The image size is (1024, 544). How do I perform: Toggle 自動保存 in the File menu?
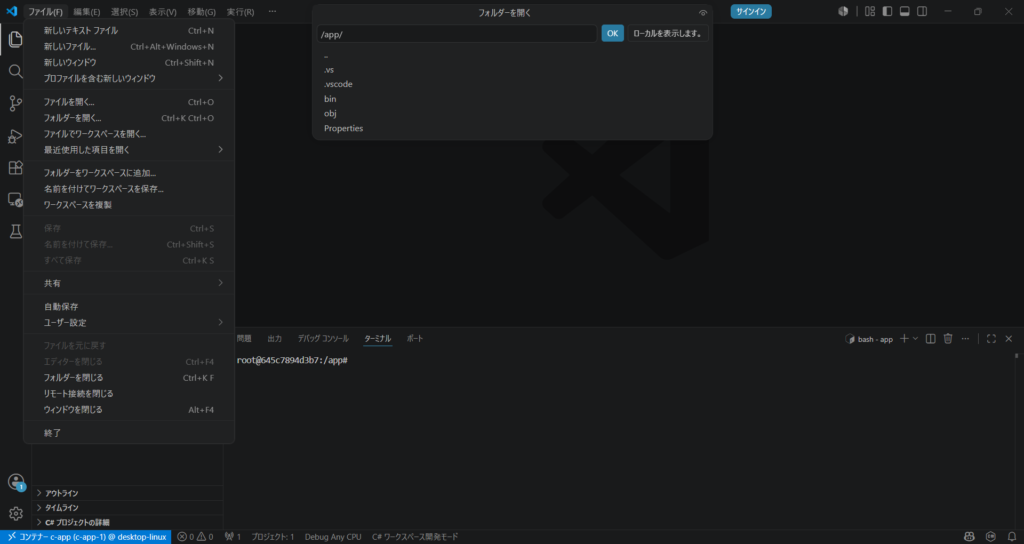point(129,307)
